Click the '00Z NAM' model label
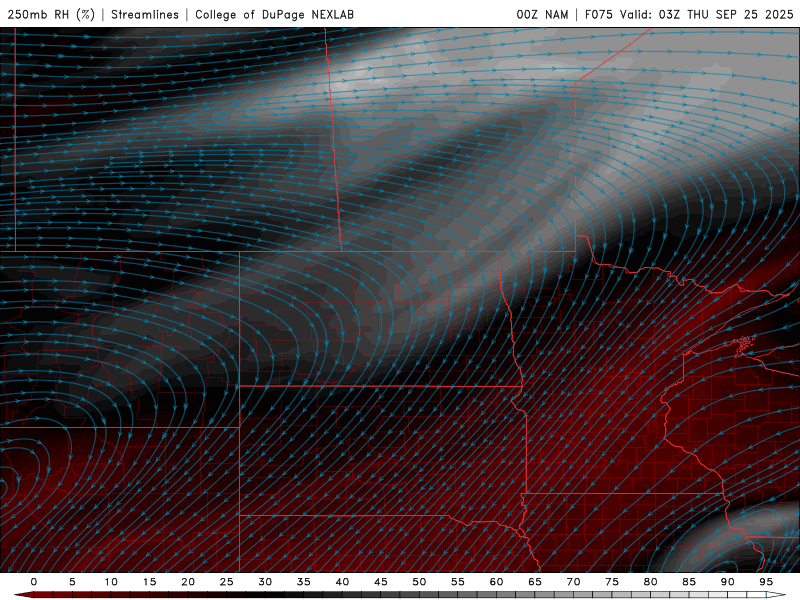800x600 pixels. pos(542,14)
